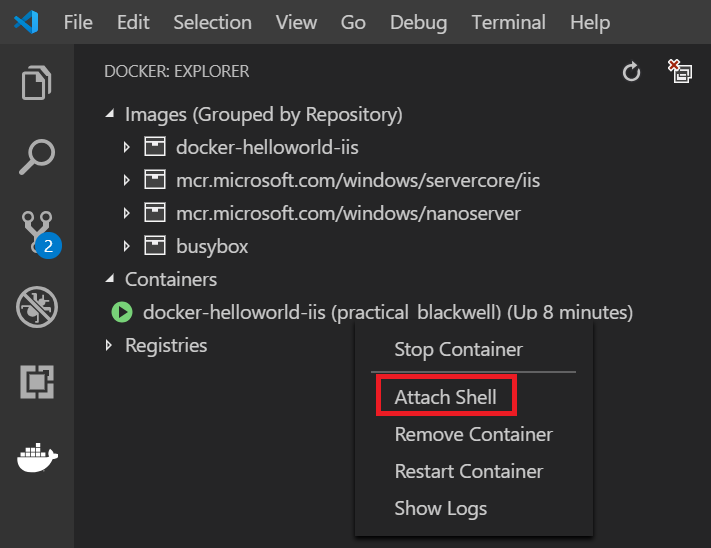Click the Images (Grouped by Repository) label

tap(263, 114)
